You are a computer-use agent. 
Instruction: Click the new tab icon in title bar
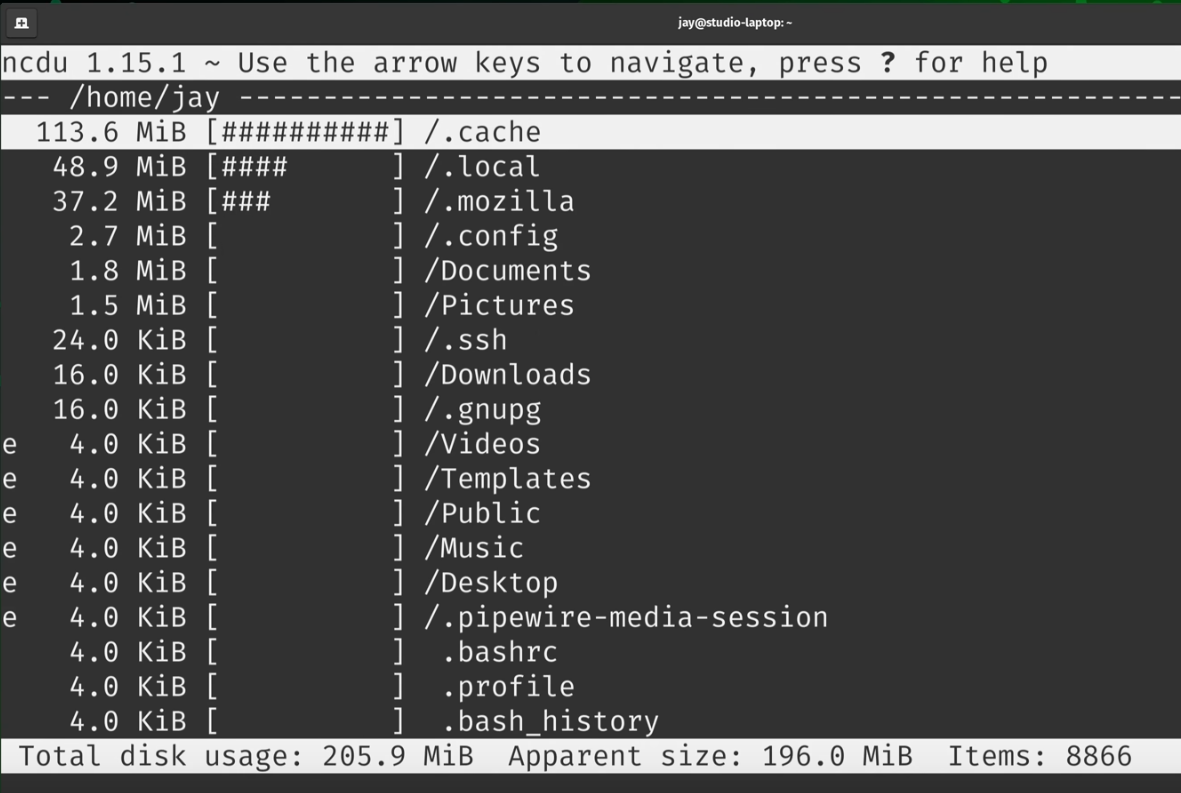(x=21, y=23)
